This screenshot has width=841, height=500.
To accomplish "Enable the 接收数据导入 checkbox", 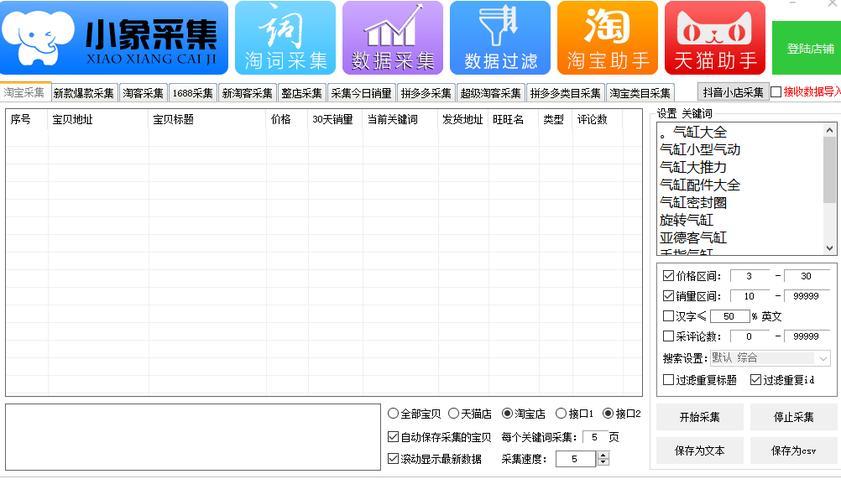I will (x=776, y=92).
